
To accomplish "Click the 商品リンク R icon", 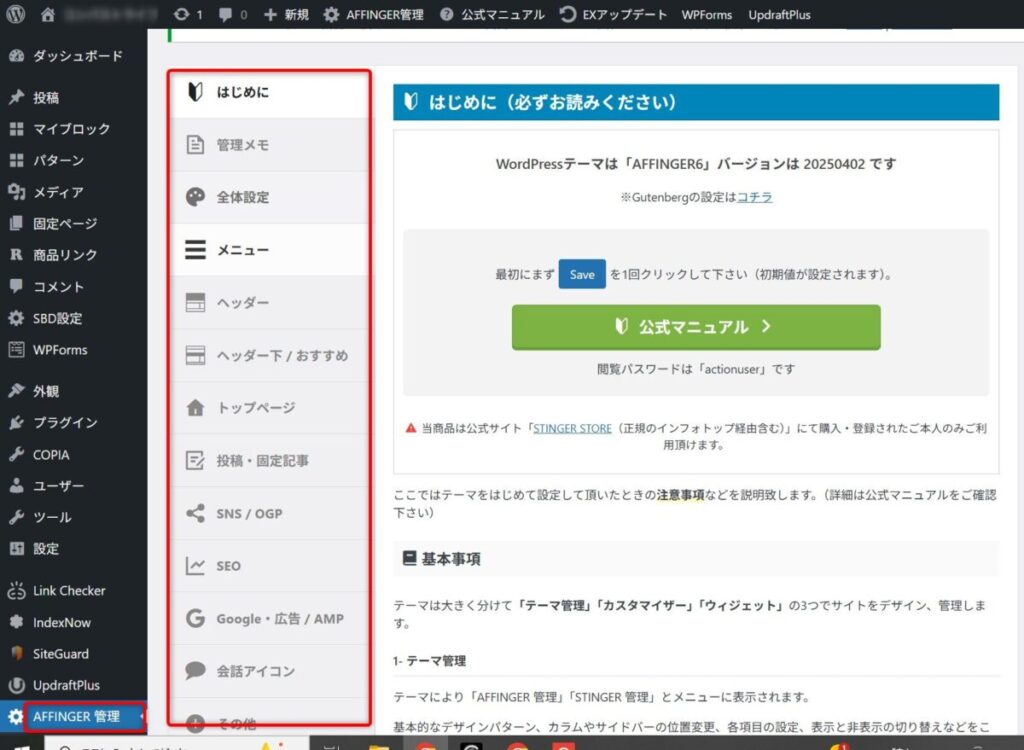I will point(16,255).
